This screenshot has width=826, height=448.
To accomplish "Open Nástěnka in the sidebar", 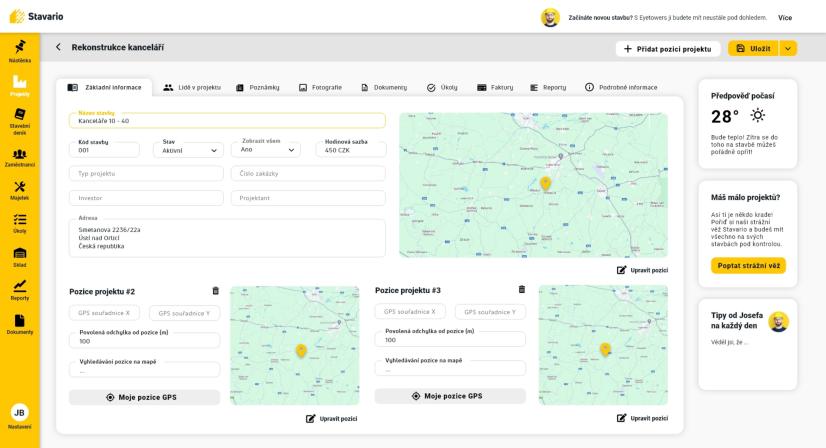I will pyautogui.click(x=19, y=51).
